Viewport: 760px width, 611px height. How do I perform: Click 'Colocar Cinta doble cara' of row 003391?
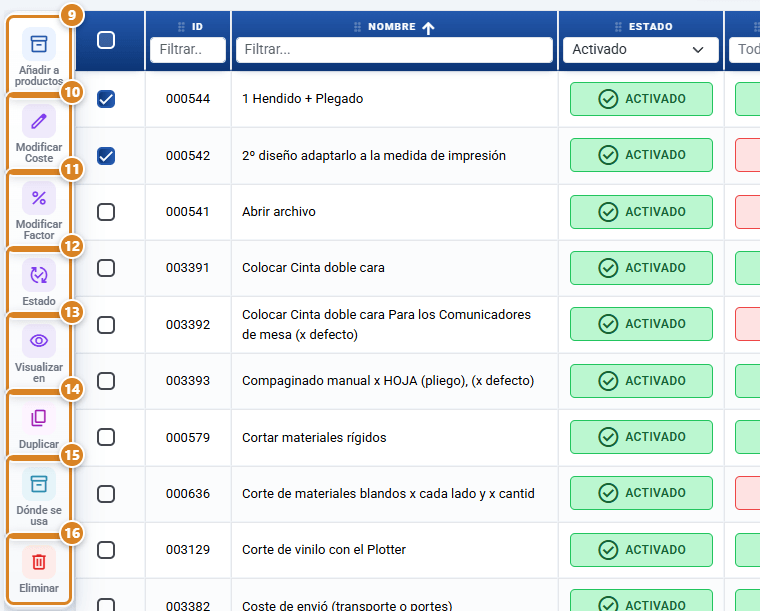tap(313, 268)
